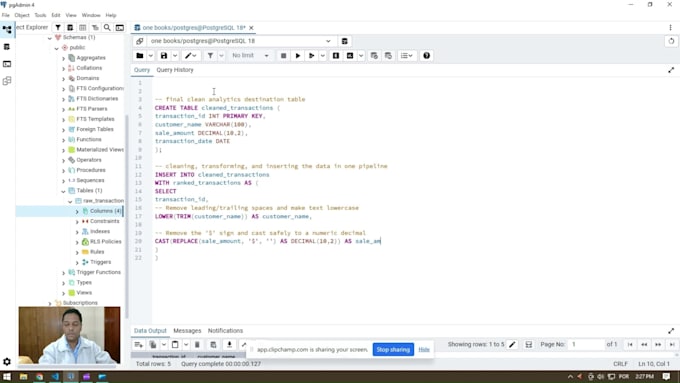Click the Explain Analyze icon

click(x=350, y=56)
